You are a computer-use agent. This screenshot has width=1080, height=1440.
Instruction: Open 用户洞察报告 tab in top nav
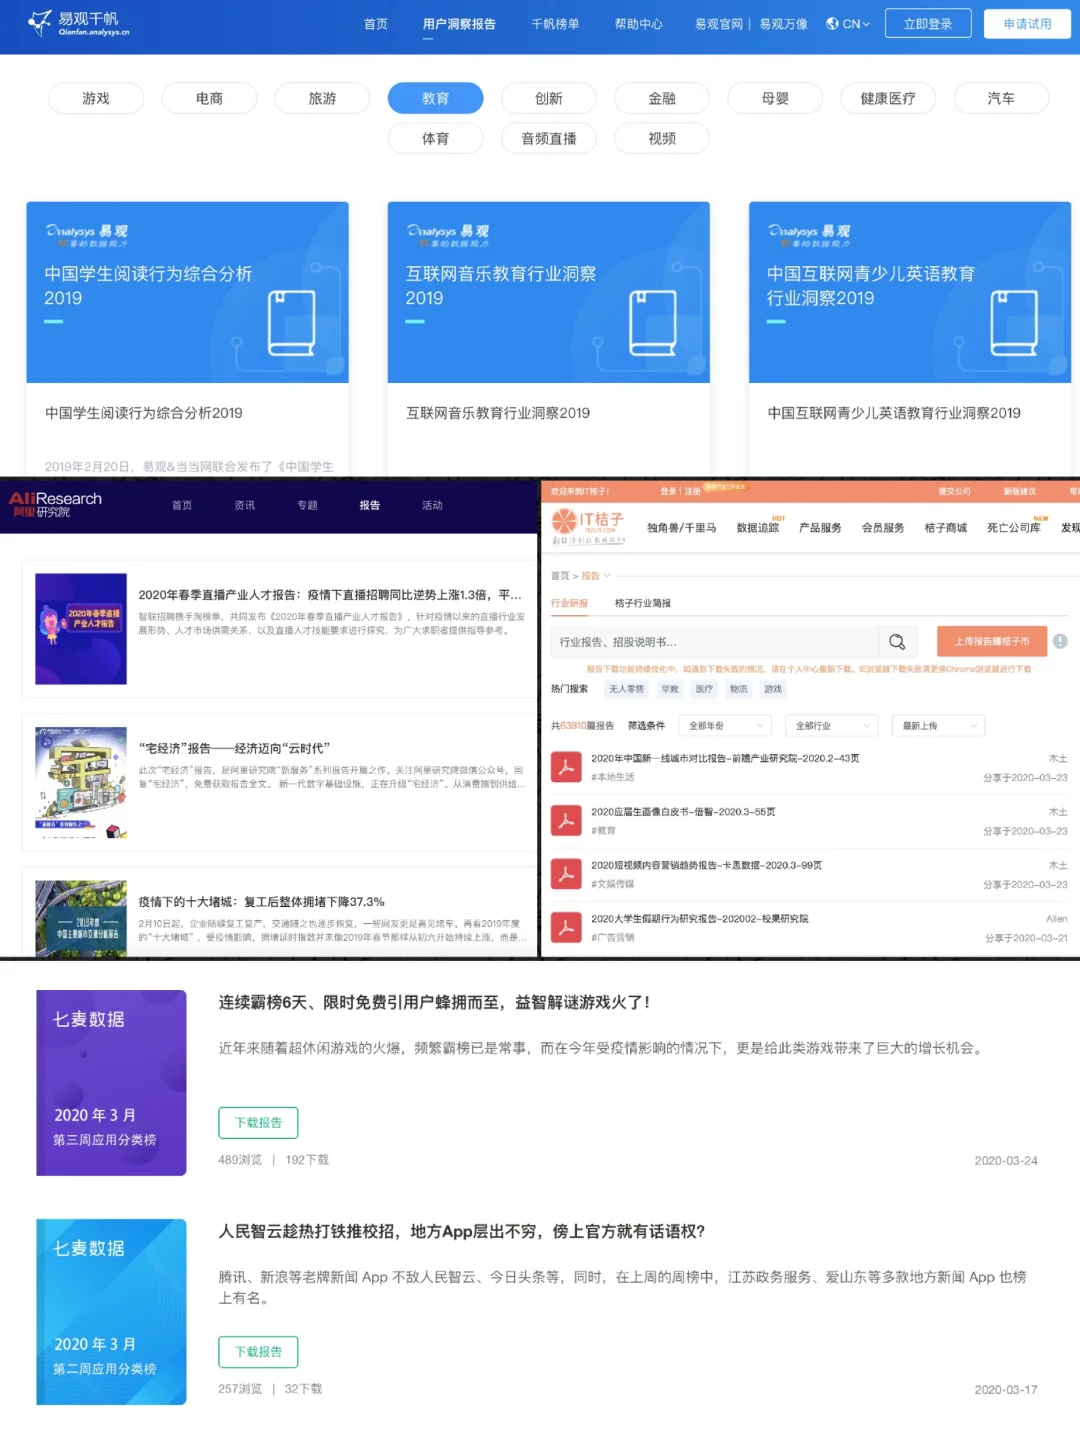point(459,24)
